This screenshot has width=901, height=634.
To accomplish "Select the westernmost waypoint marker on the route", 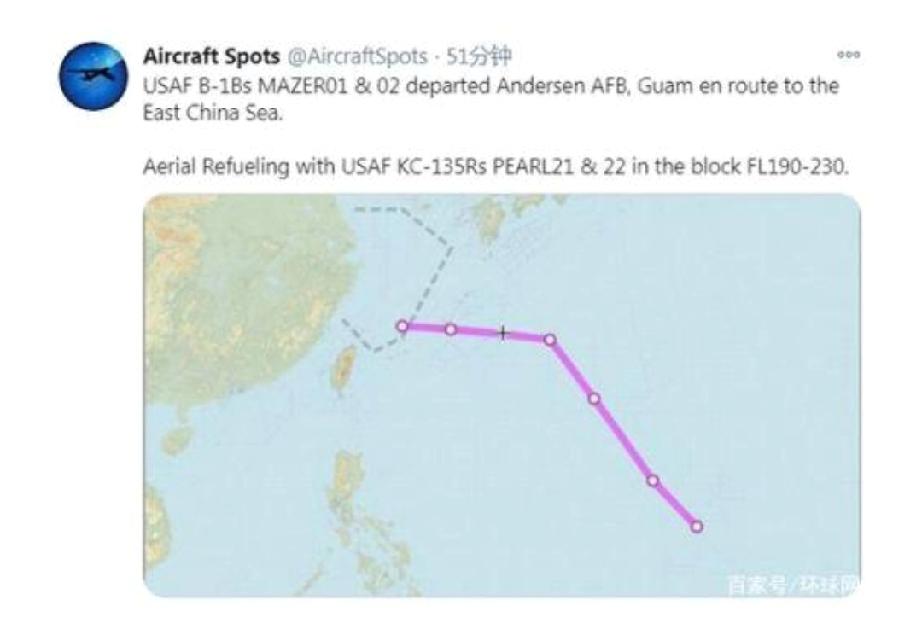I will pyautogui.click(x=401, y=324).
